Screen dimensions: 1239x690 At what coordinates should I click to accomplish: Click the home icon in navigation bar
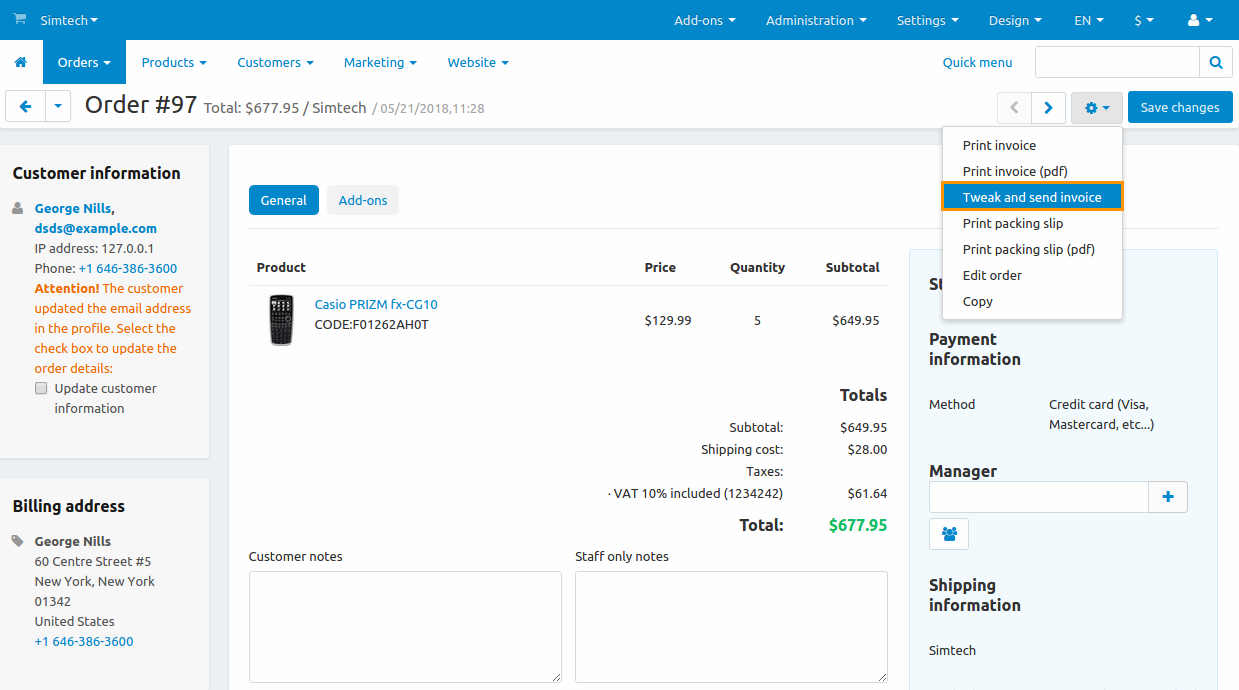pos(20,62)
